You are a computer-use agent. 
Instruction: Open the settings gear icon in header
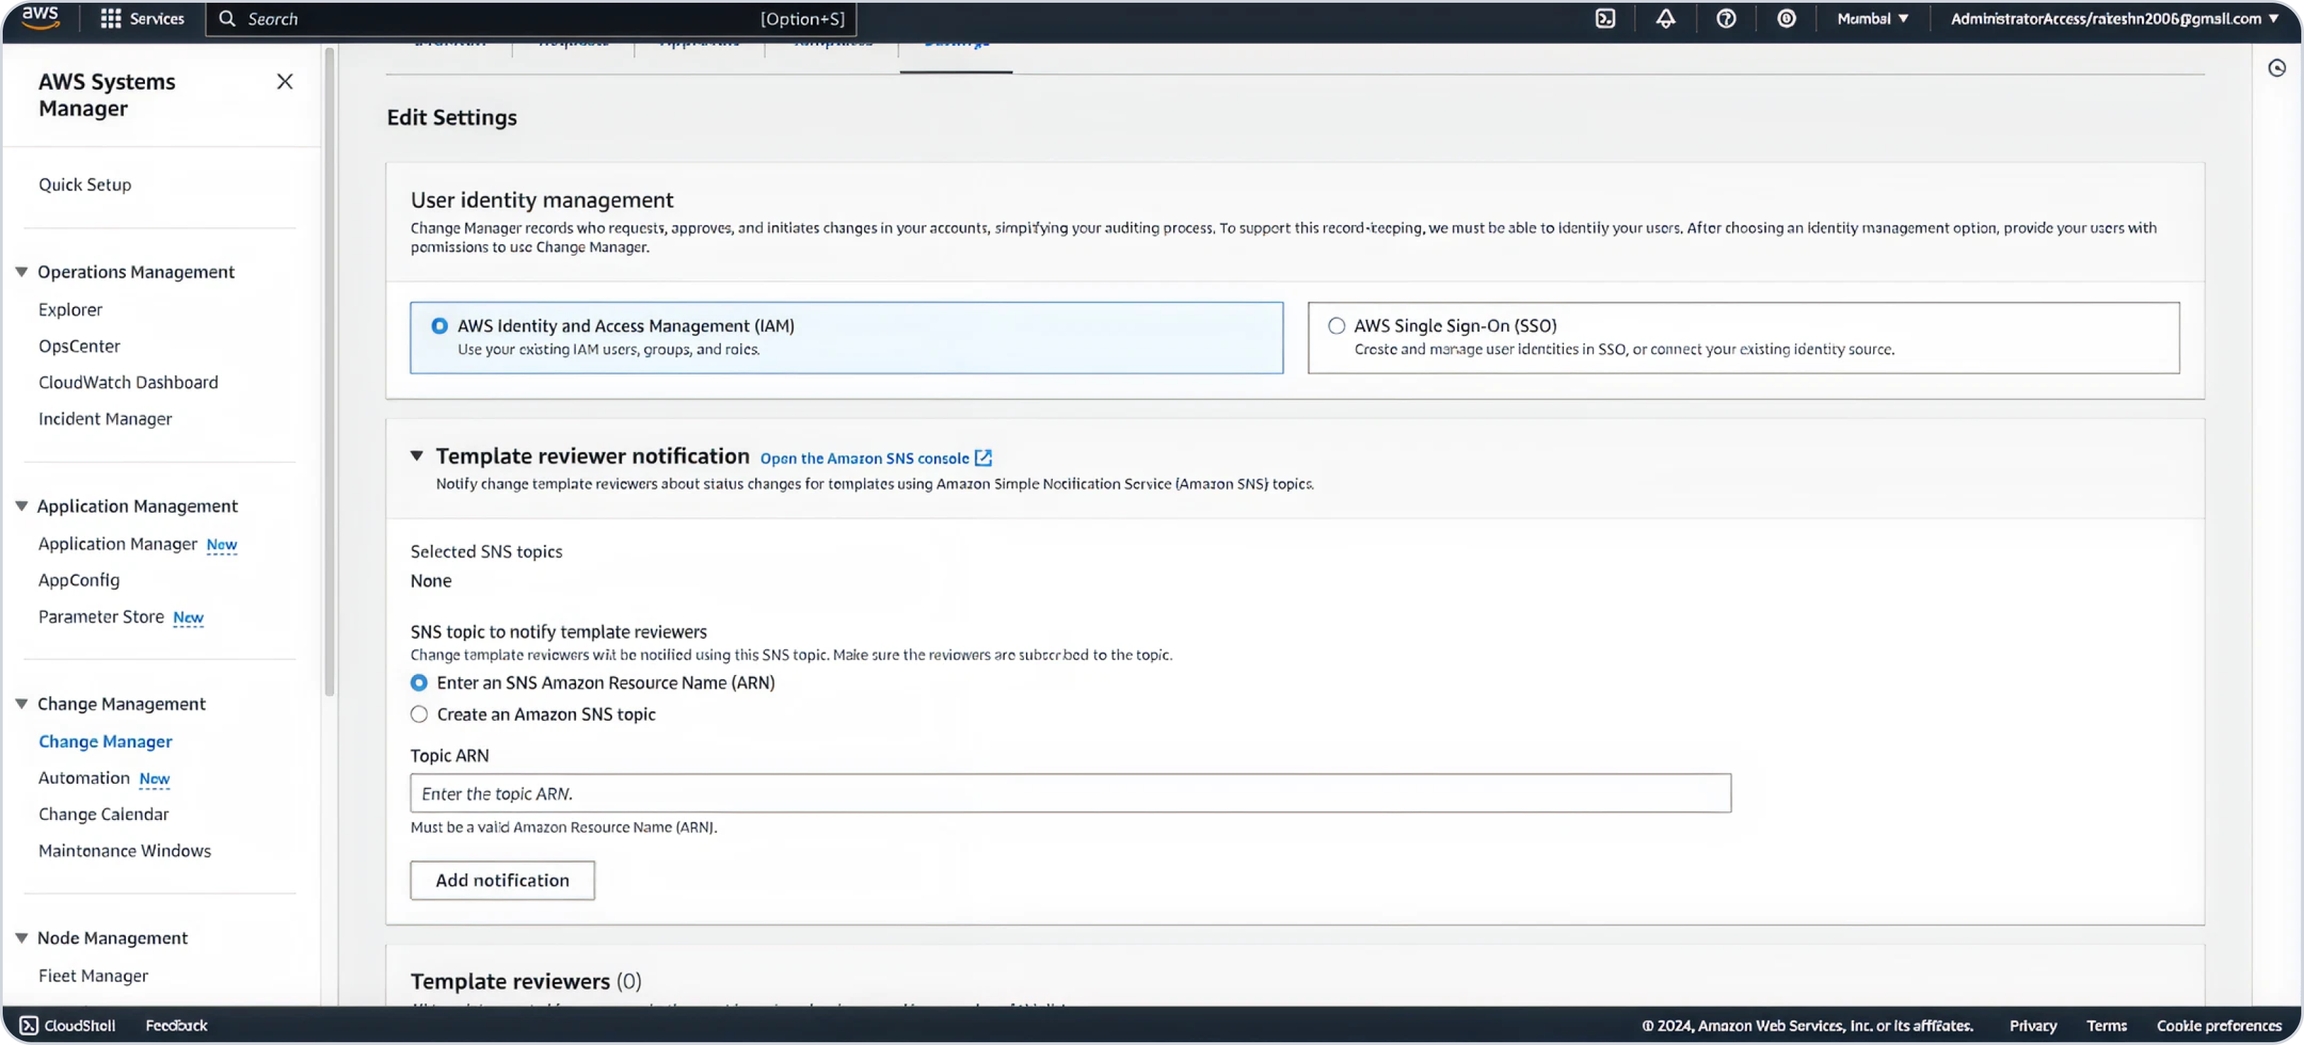tap(1786, 18)
